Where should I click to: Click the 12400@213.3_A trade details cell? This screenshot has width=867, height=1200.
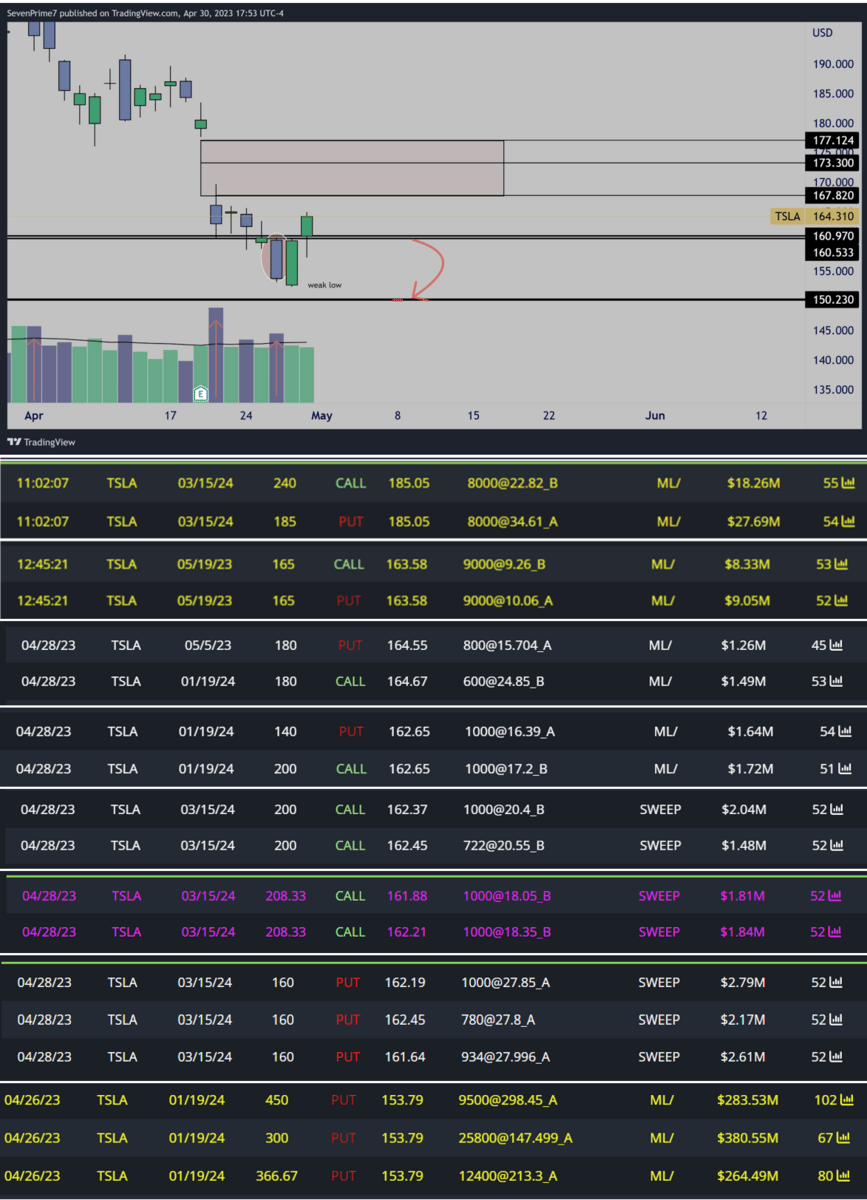click(x=508, y=1176)
